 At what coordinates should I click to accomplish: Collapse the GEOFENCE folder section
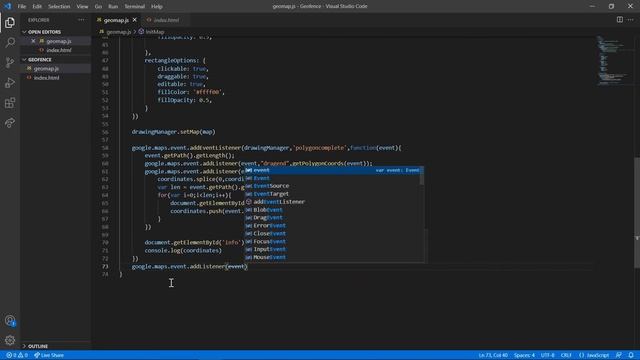pyautogui.click(x=40, y=60)
